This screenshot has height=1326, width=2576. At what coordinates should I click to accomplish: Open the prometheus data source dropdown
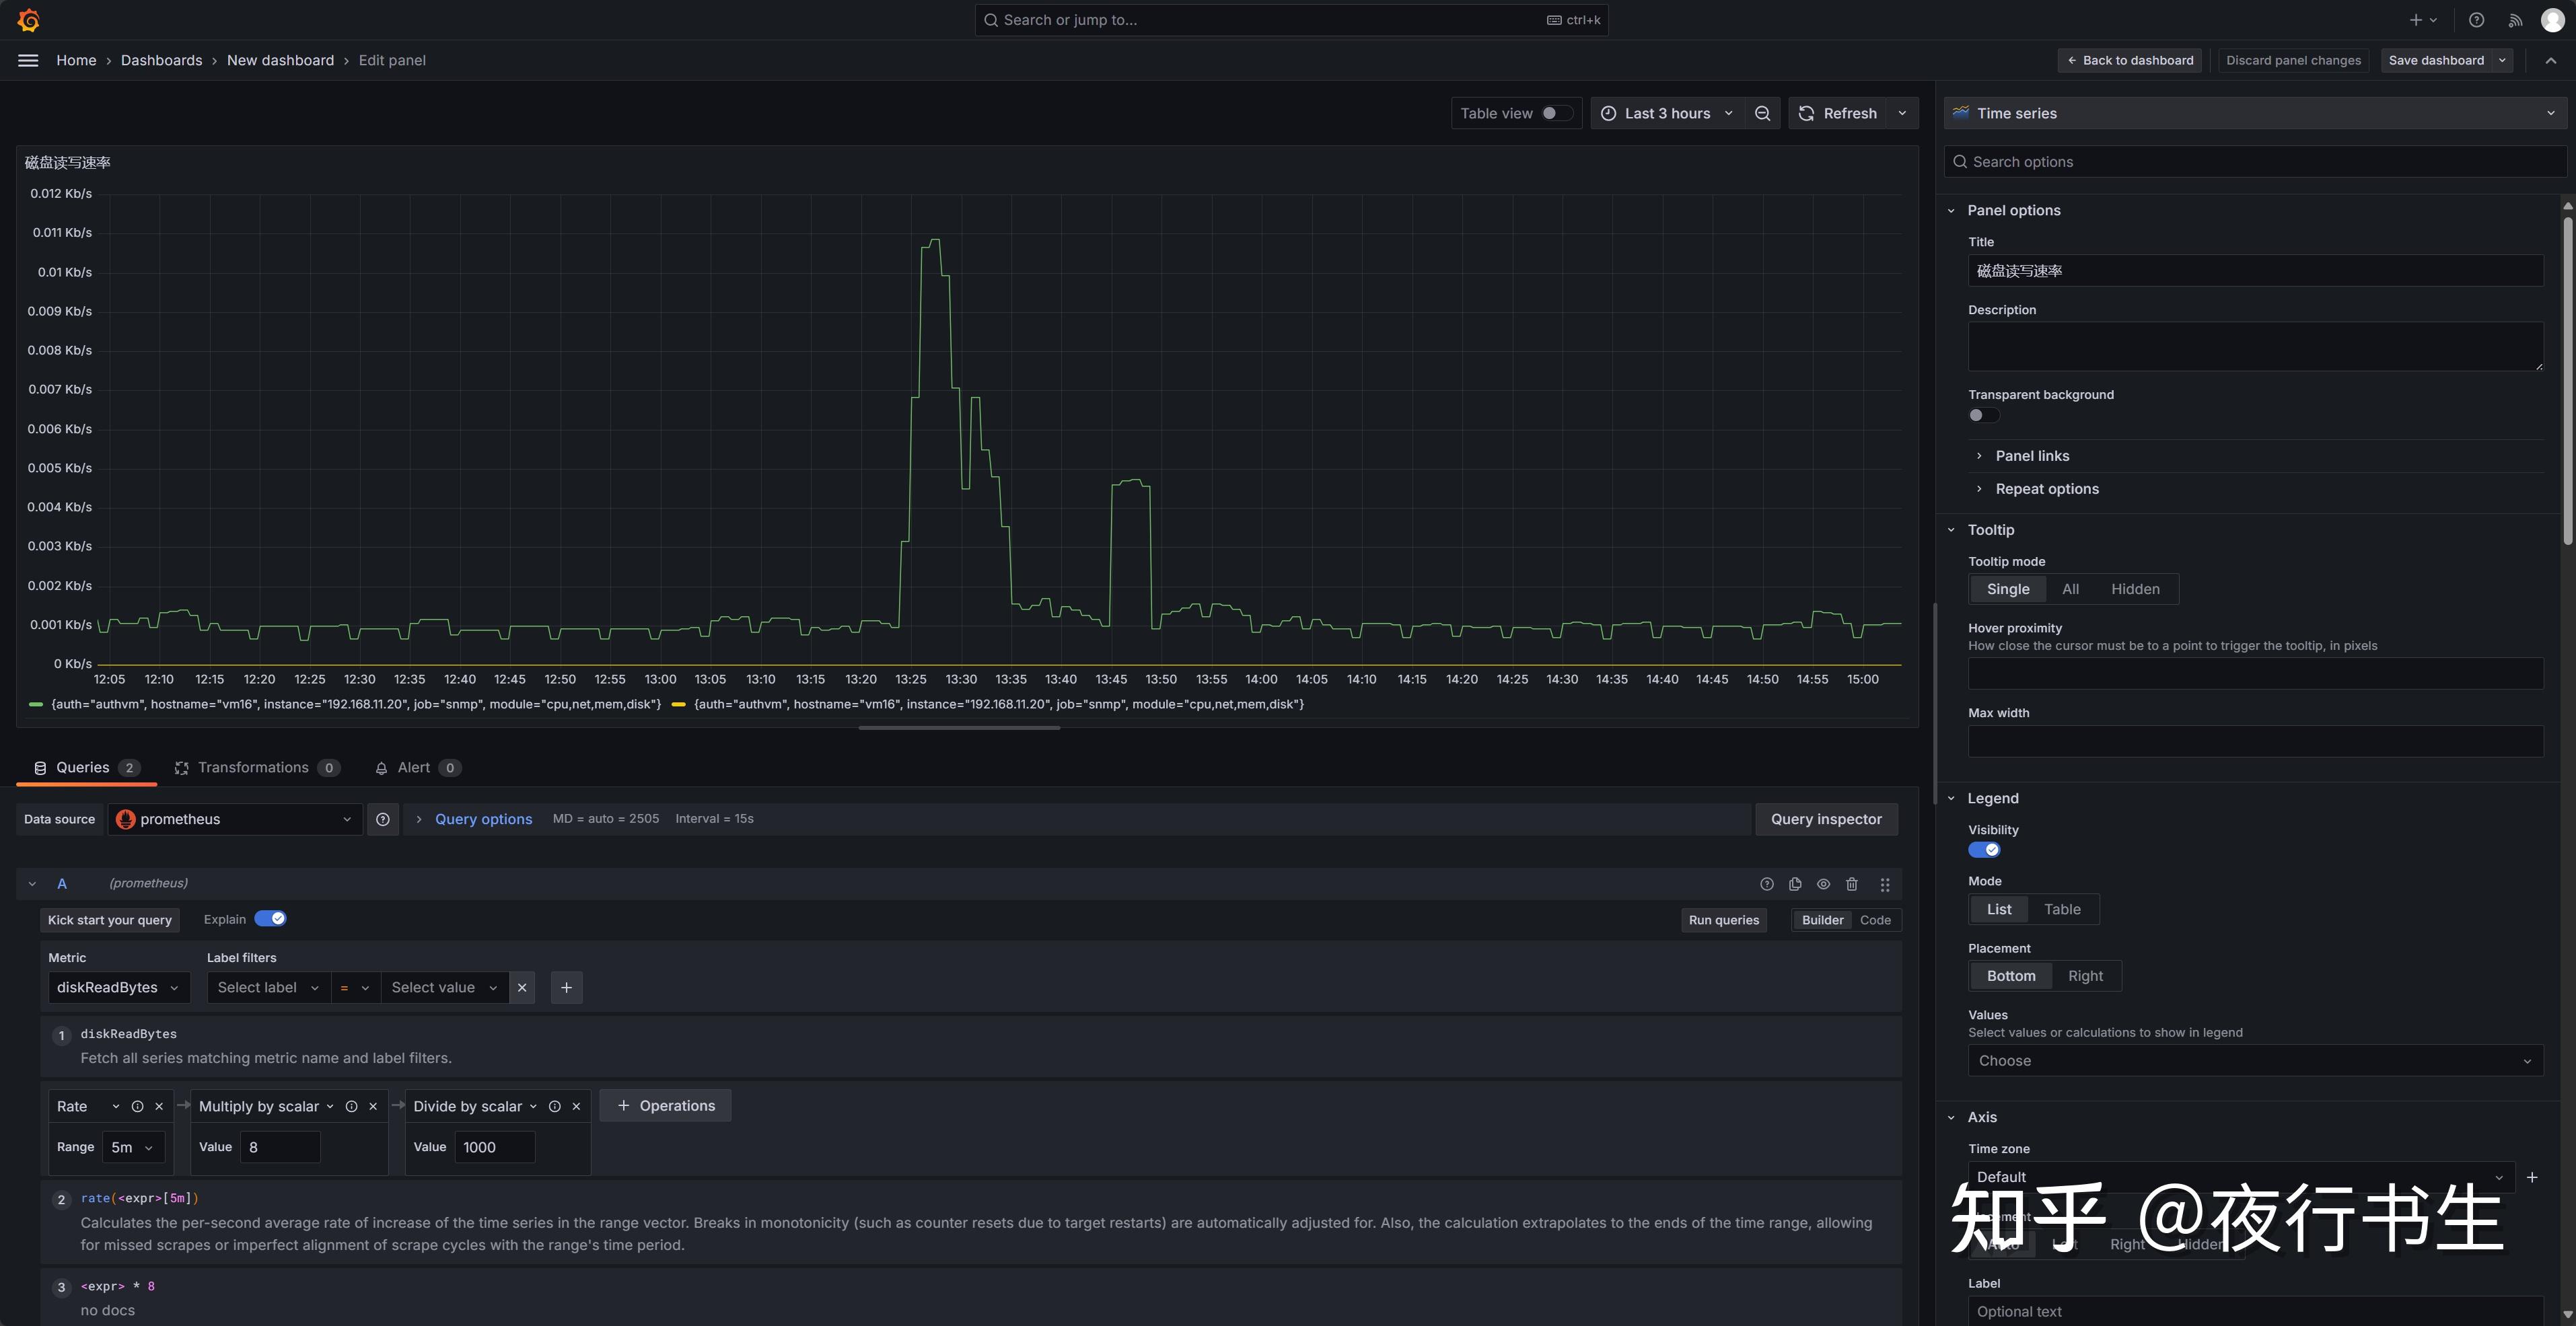coord(235,819)
